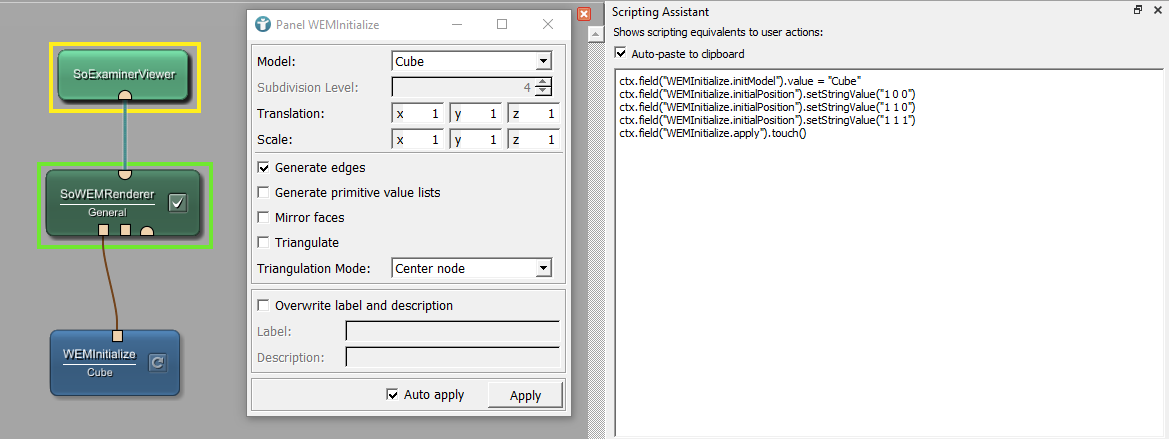Click the Subdivision Level spinner arrows
This screenshot has width=1169, height=439.
(543, 87)
